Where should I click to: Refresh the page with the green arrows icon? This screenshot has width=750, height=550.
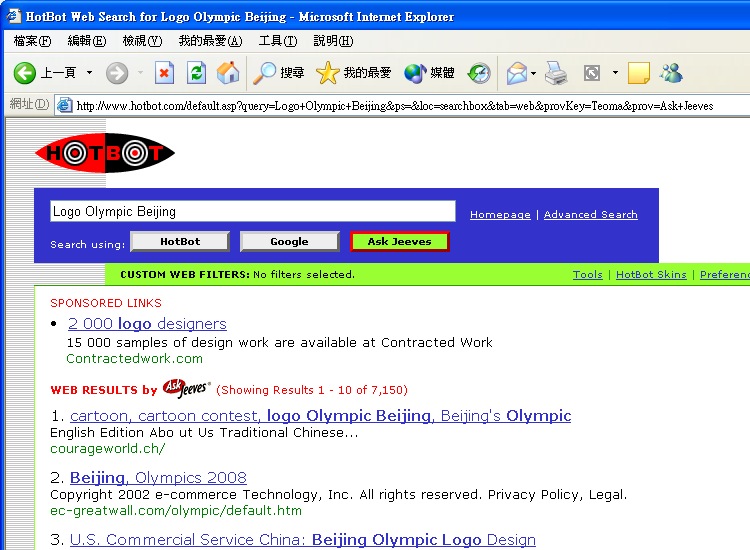coord(196,73)
